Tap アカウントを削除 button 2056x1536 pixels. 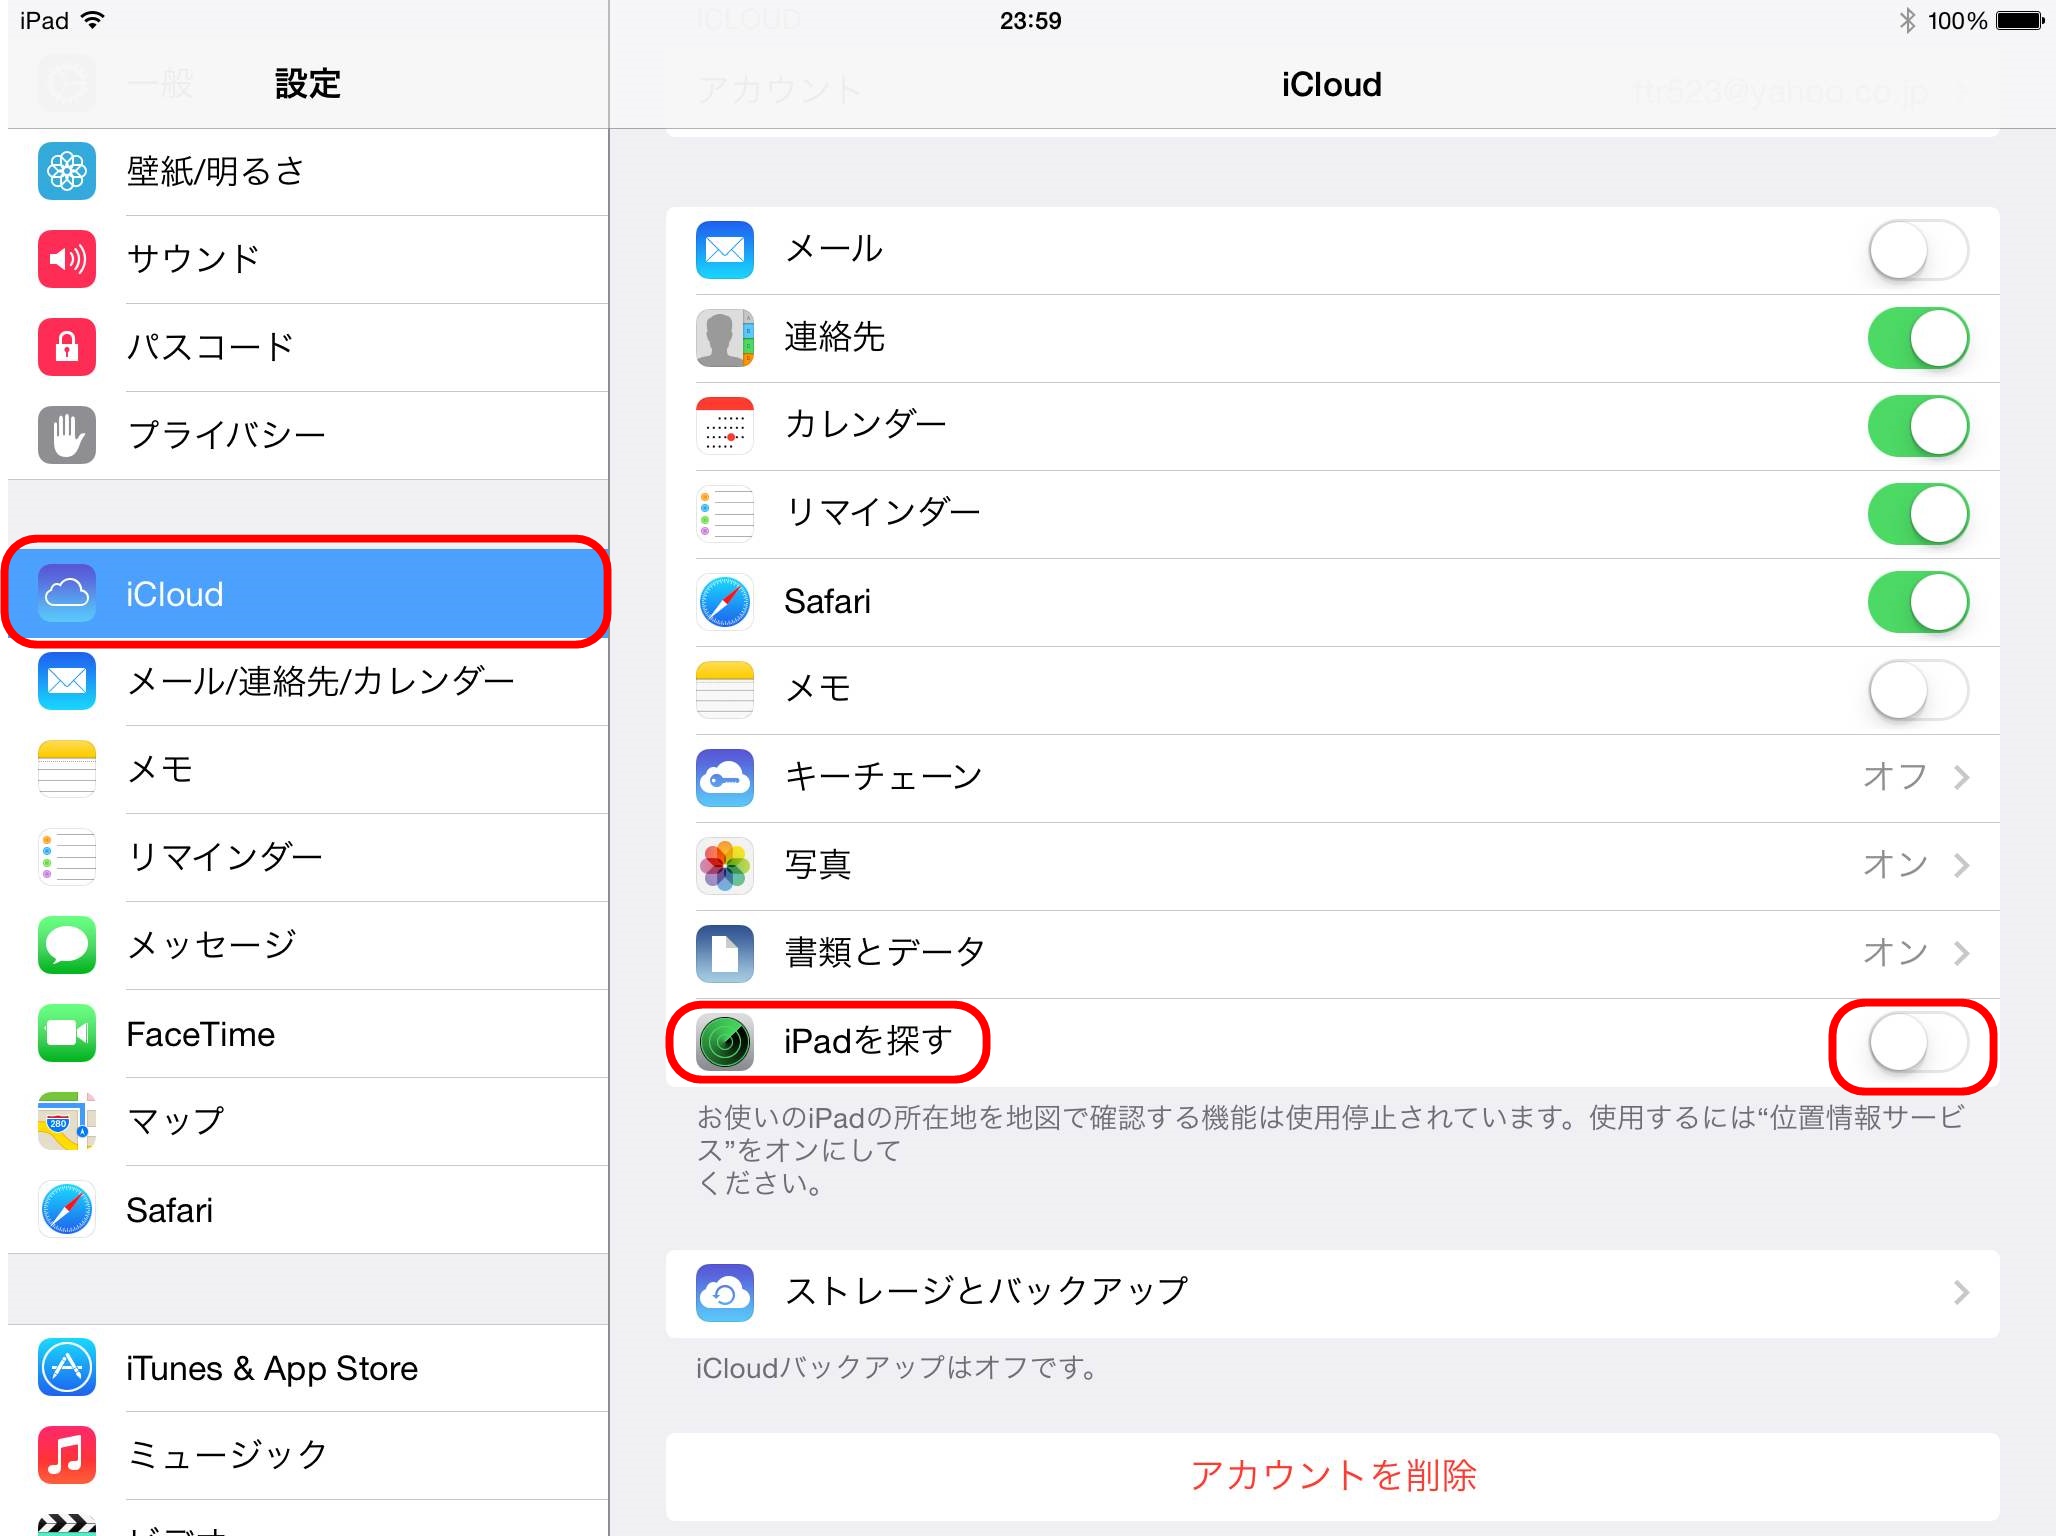[x=1332, y=1477]
